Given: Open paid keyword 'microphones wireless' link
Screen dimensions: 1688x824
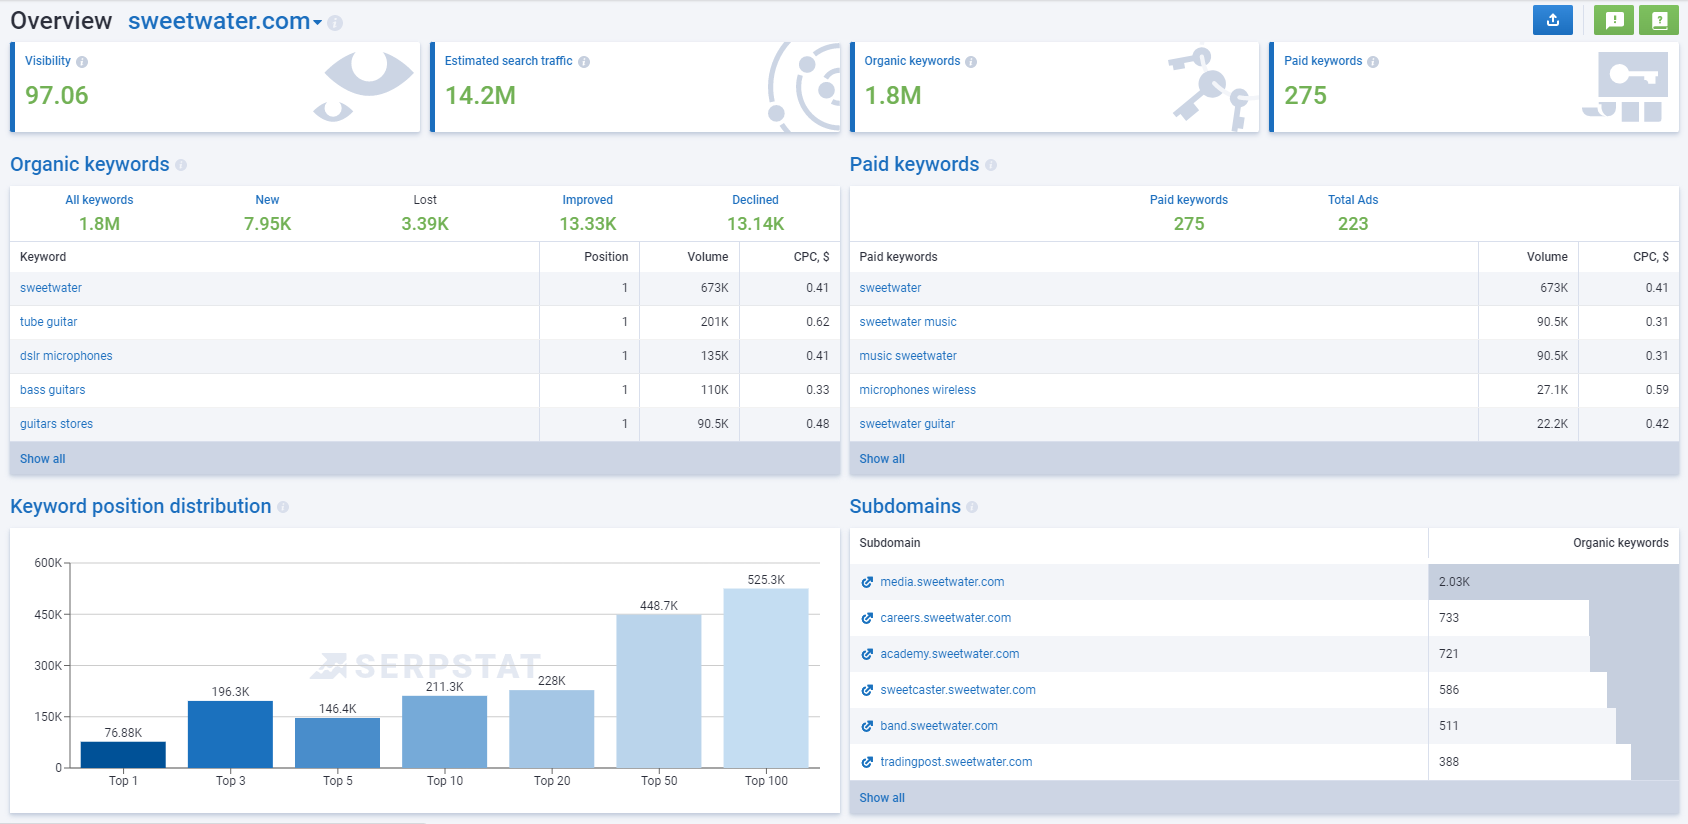Looking at the screenshot, I should (x=918, y=390).
